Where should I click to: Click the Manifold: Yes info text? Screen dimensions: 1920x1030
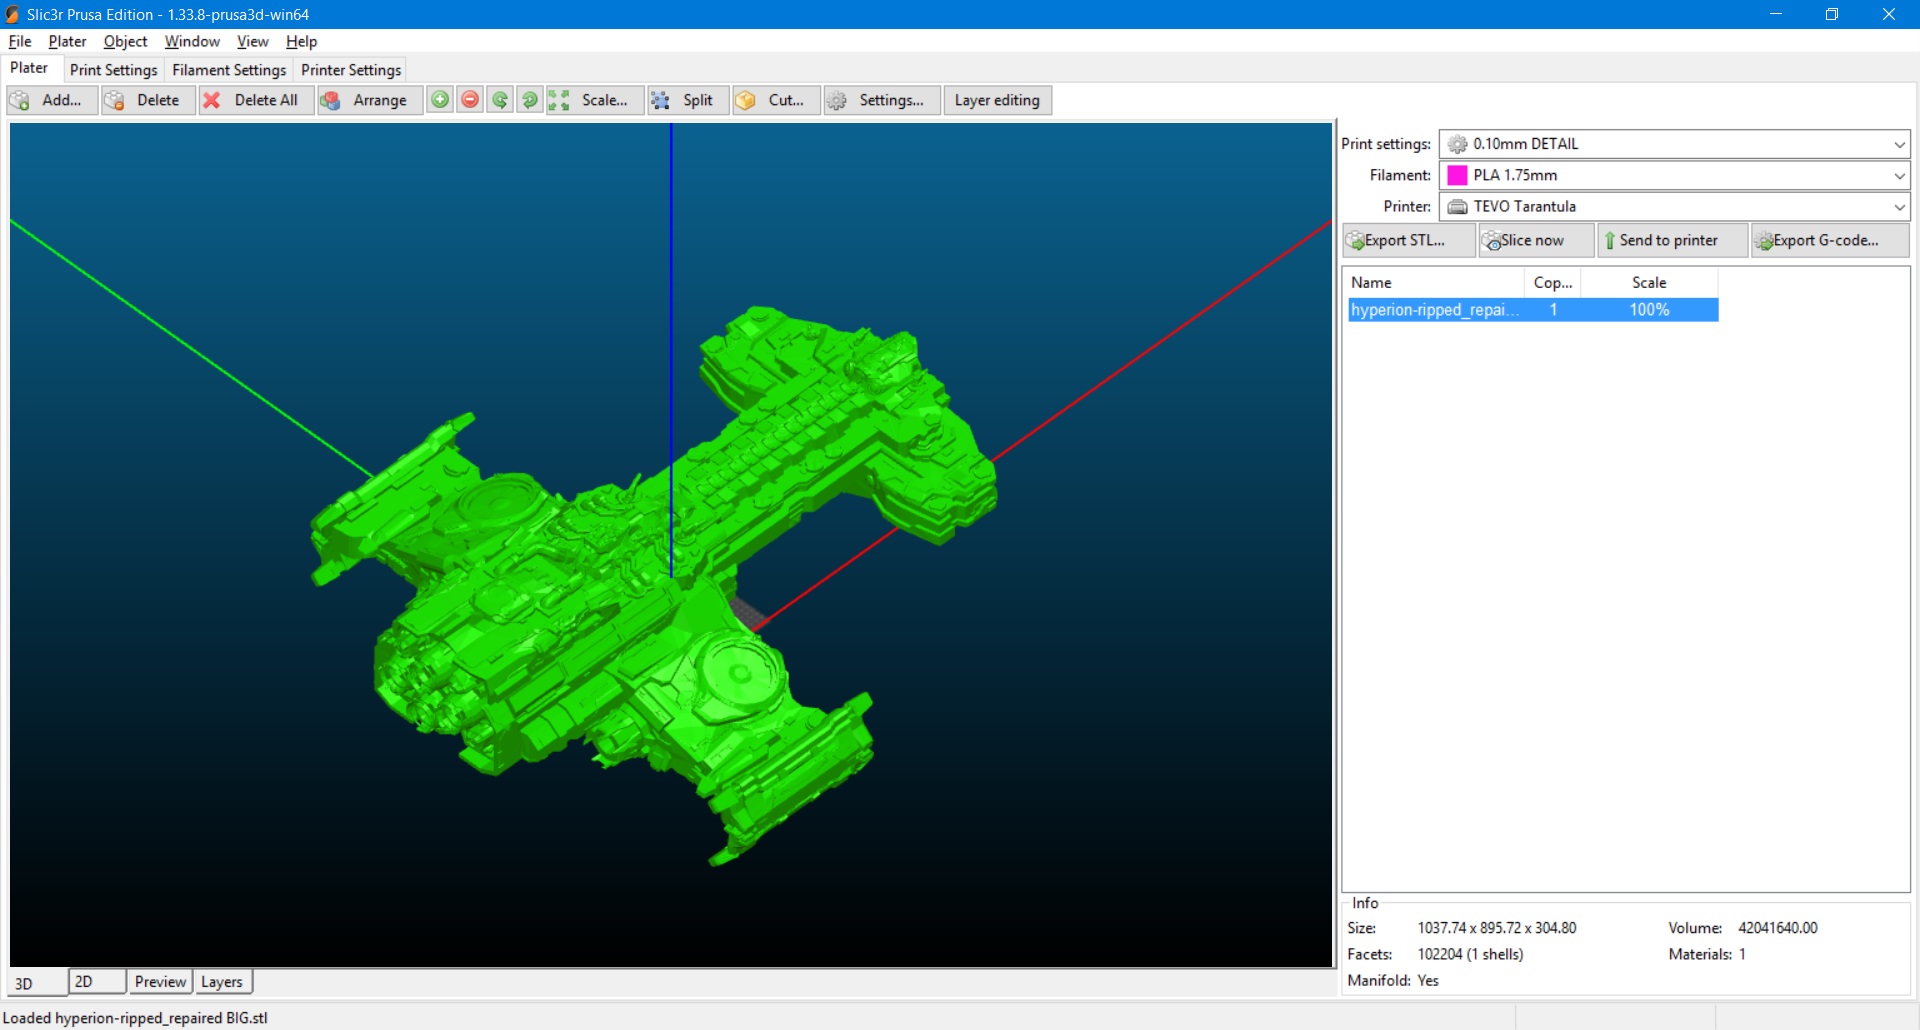1393,980
